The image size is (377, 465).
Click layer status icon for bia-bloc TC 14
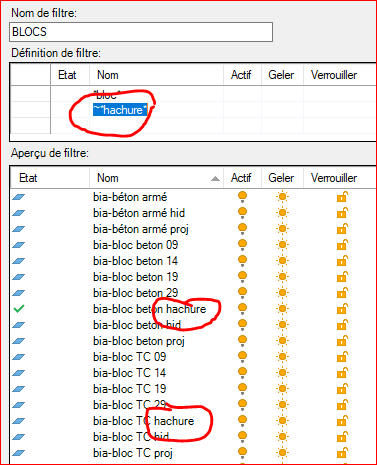(19, 373)
